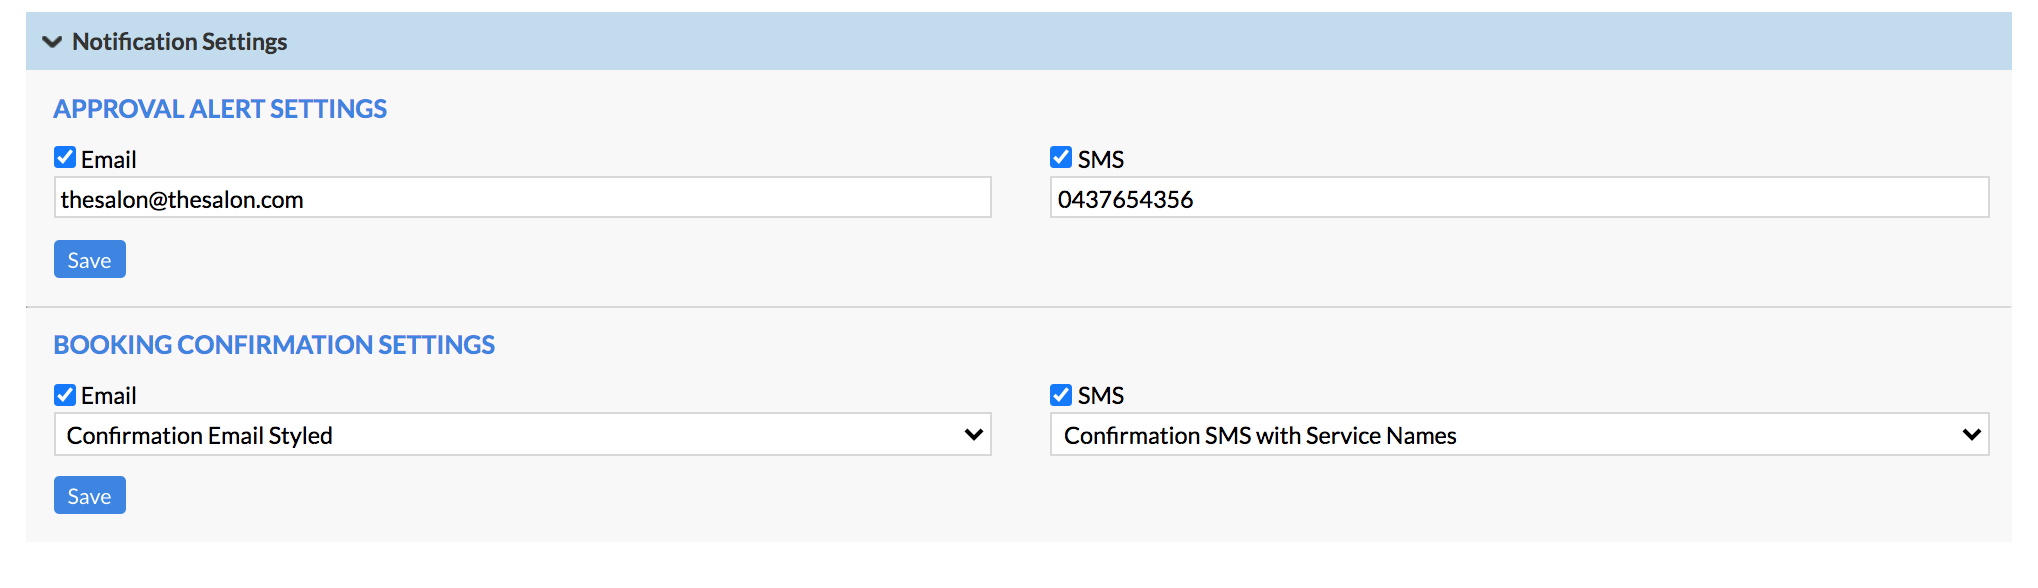Image resolution: width=2038 pixels, height=588 pixels.
Task: Uncheck SMS under Approval Alert Settings
Action: click(x=1061, y=158)
